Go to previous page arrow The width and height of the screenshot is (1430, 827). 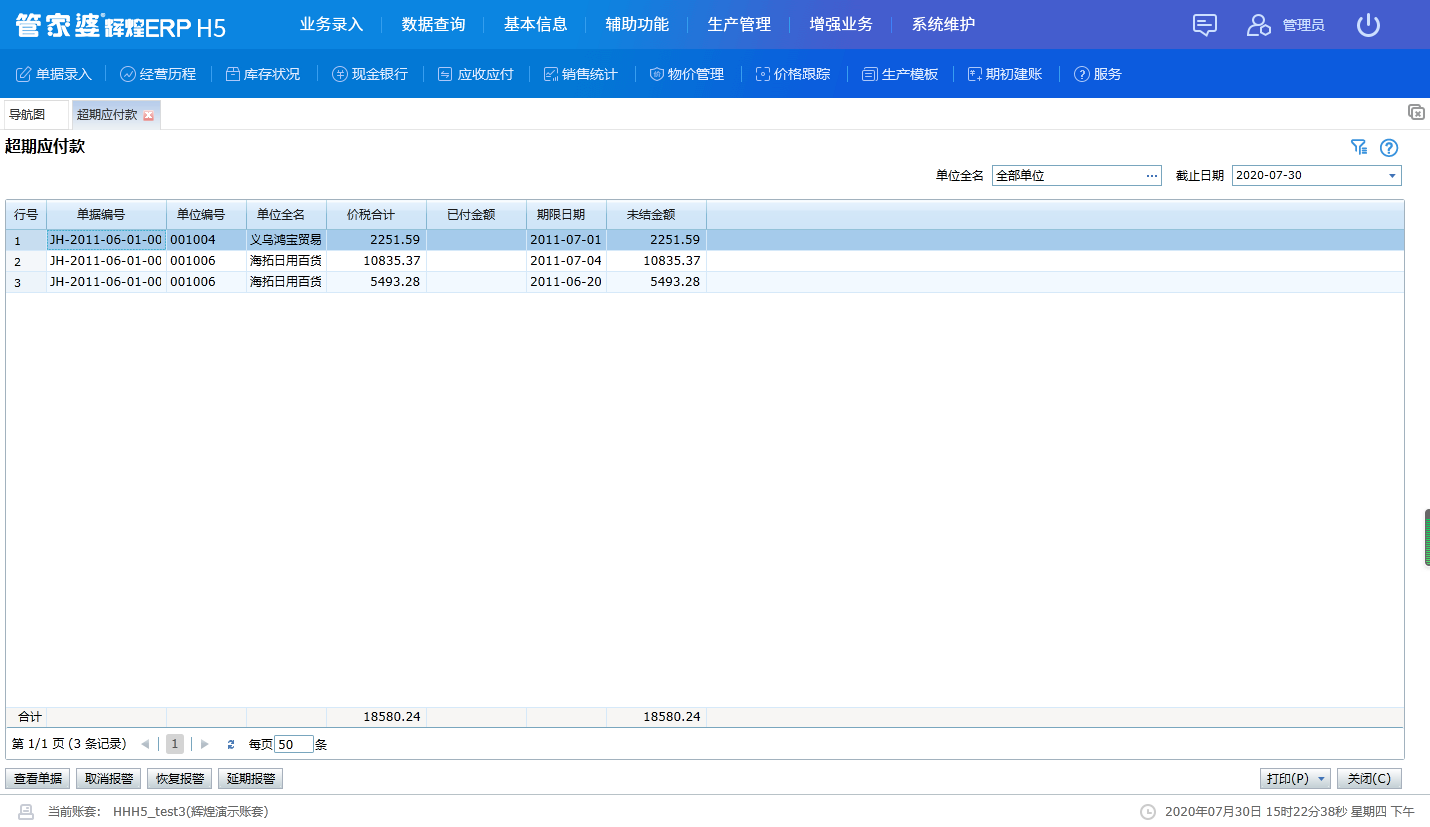[x=145, y=744]
